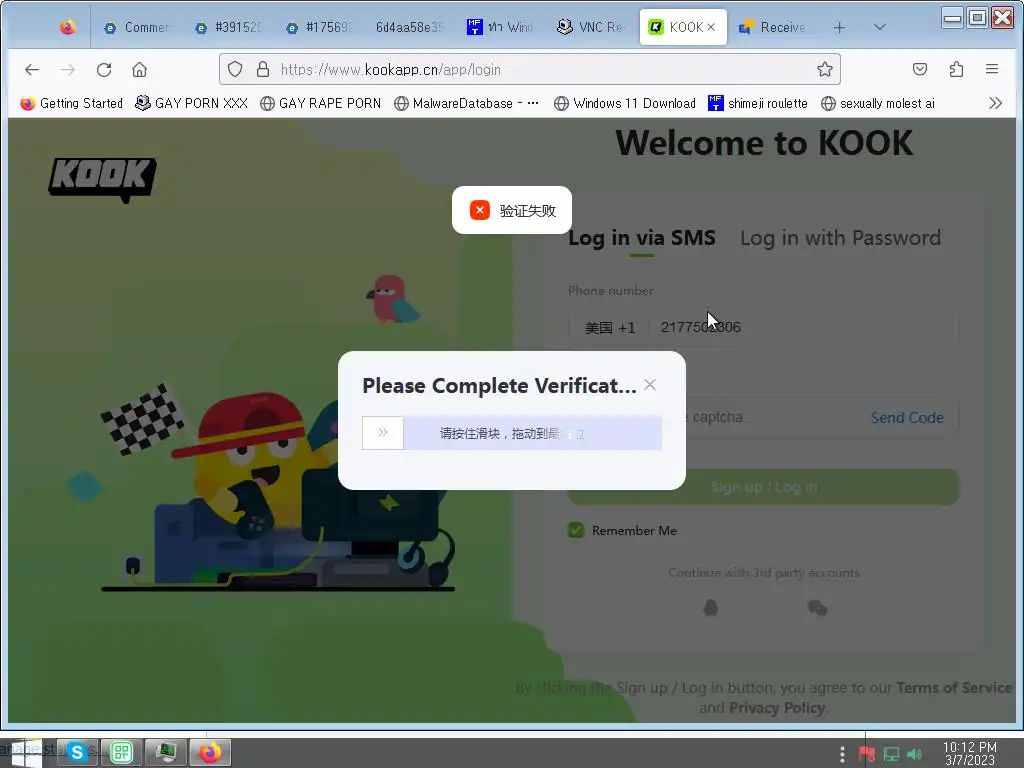Open the Pocket save icon

pyautogui.click(x=920, y=69)
